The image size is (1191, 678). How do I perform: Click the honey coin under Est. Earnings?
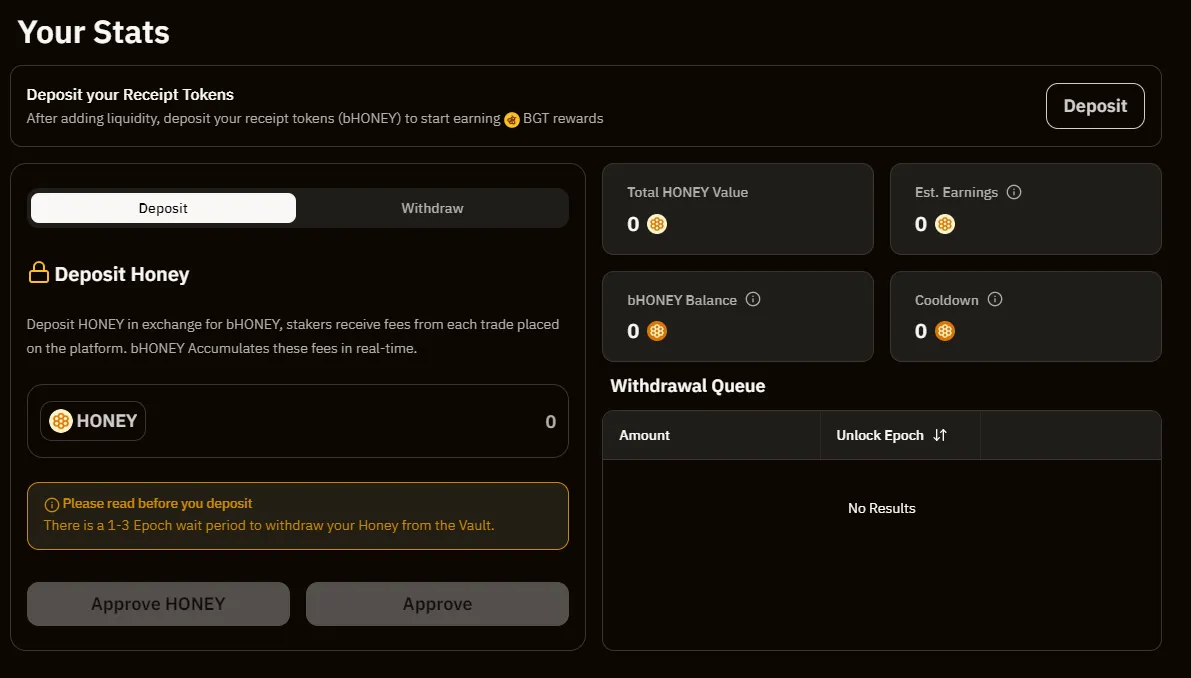[x=945, y=224]
